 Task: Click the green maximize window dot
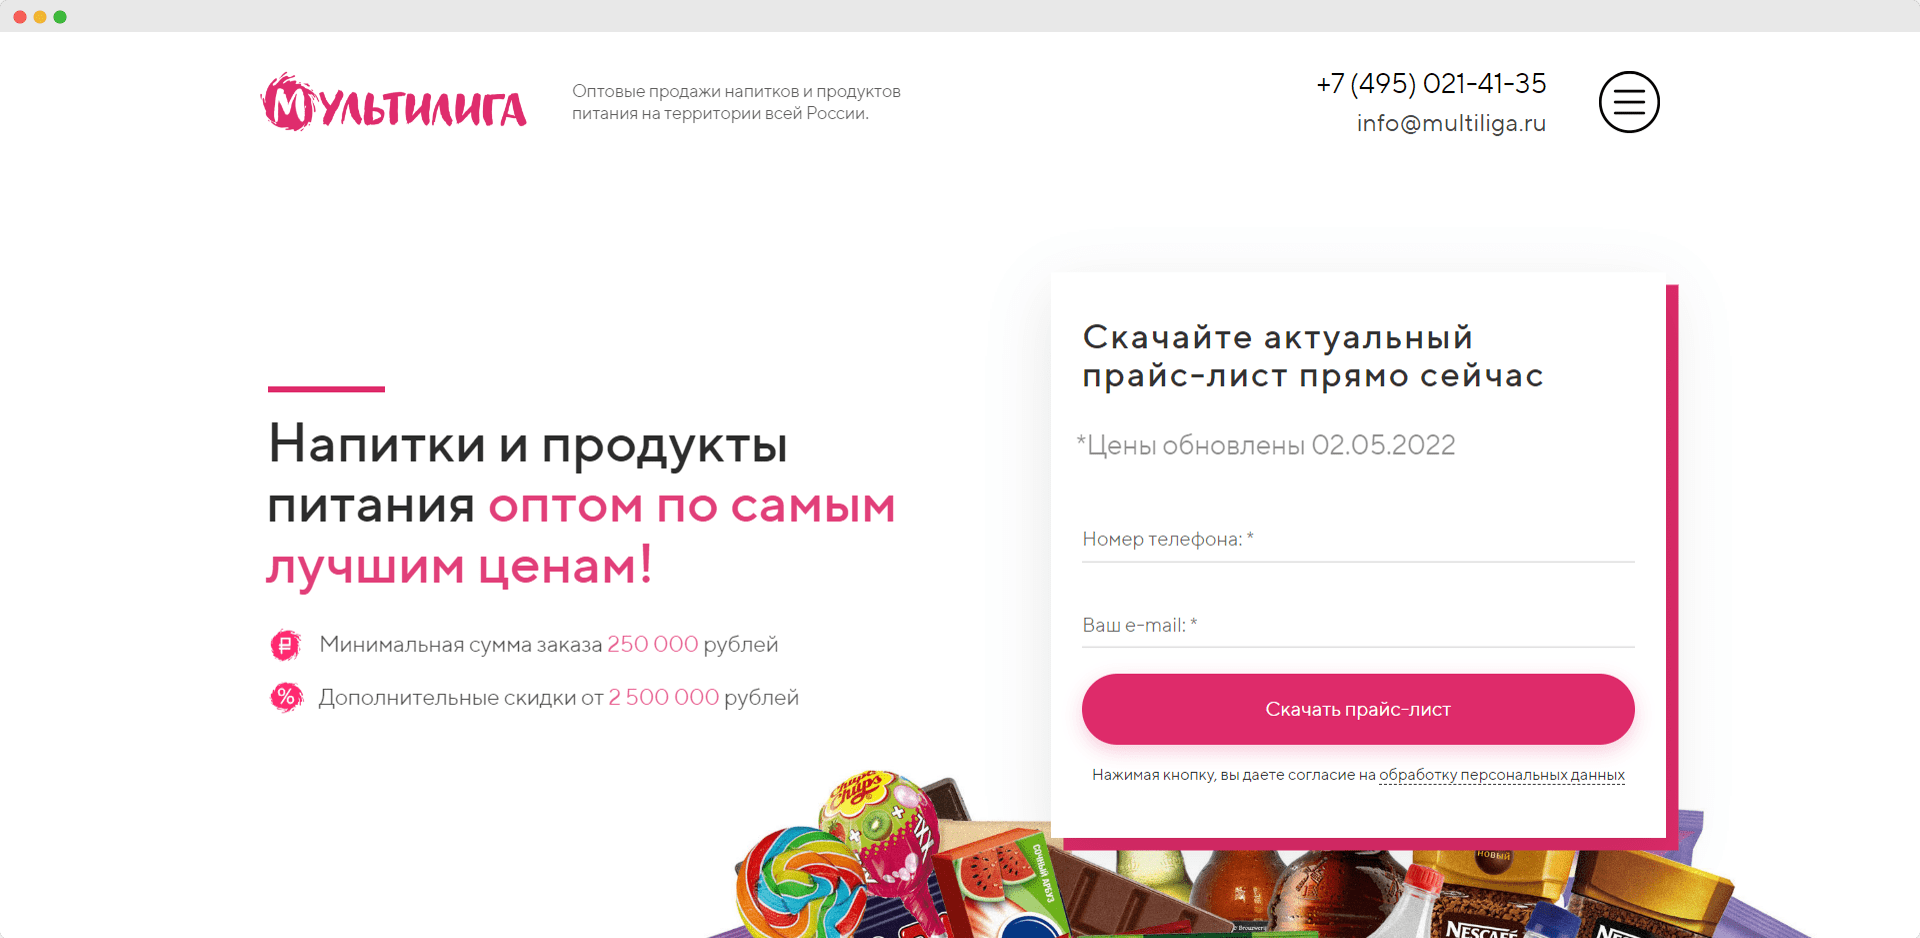[x=60, y=17]
